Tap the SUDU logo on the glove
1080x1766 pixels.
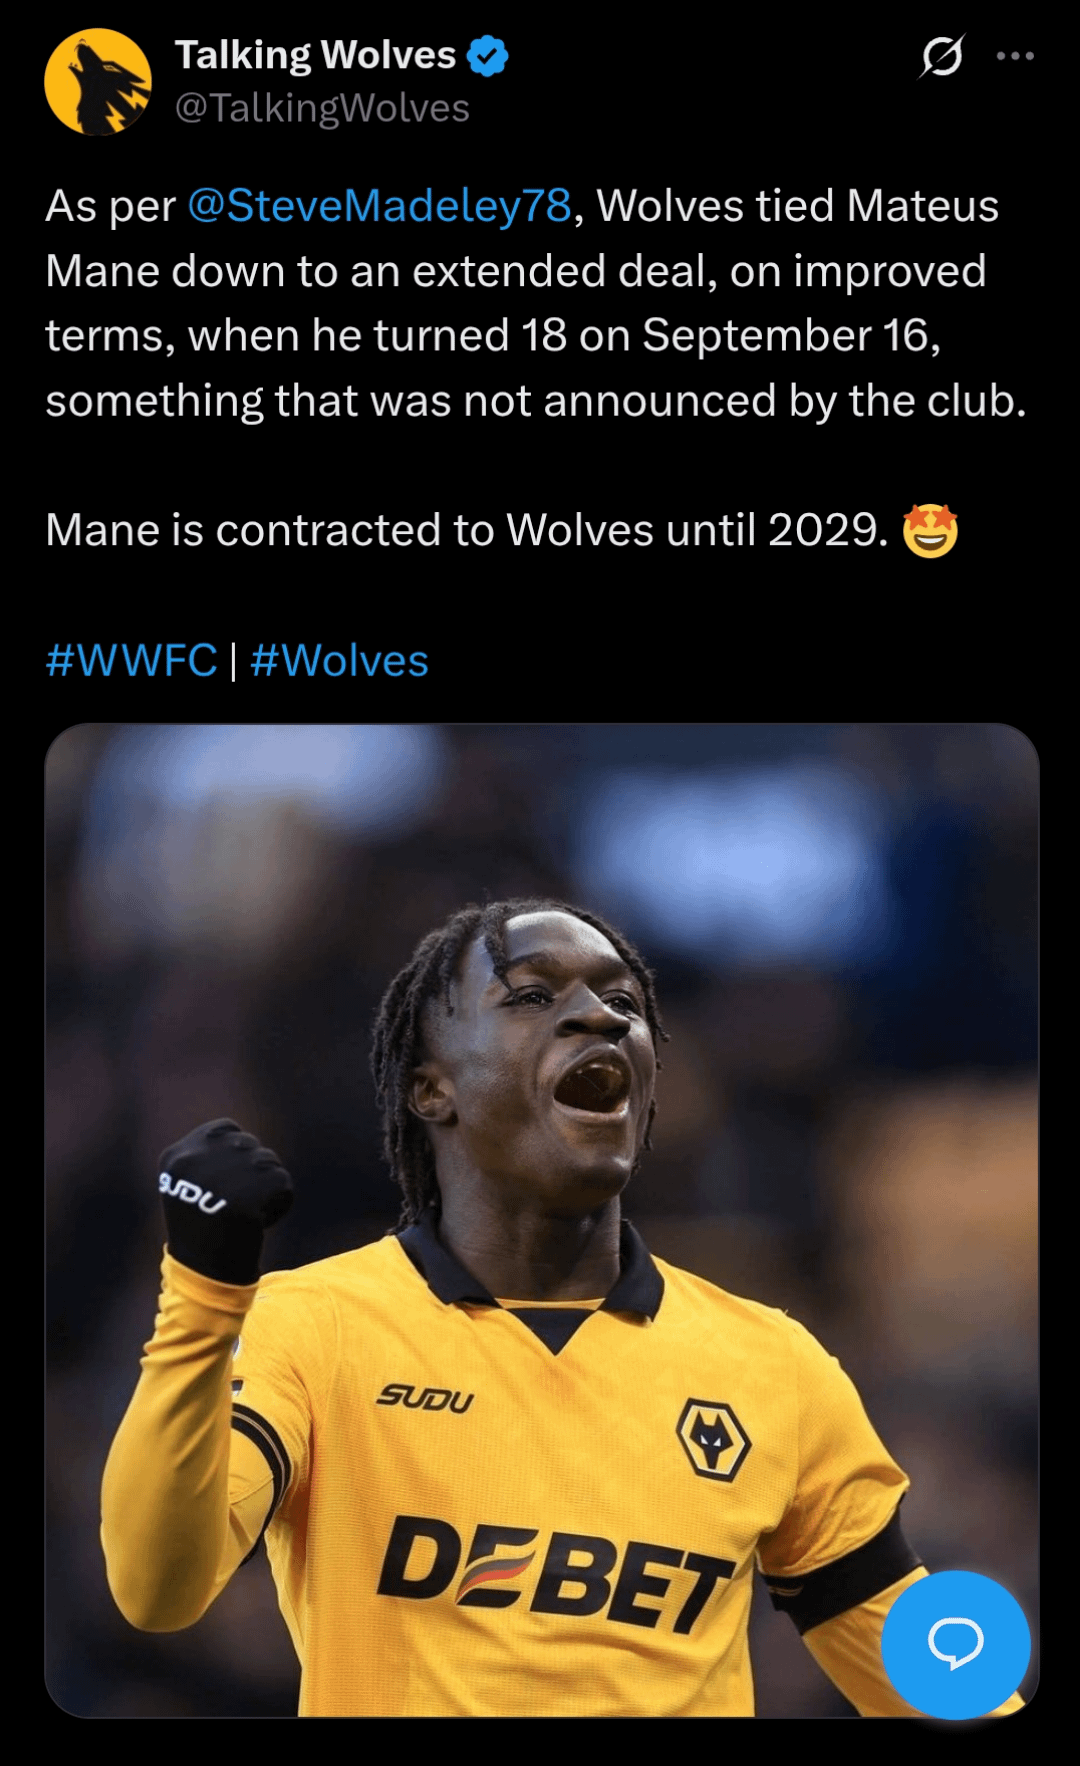192,1193
